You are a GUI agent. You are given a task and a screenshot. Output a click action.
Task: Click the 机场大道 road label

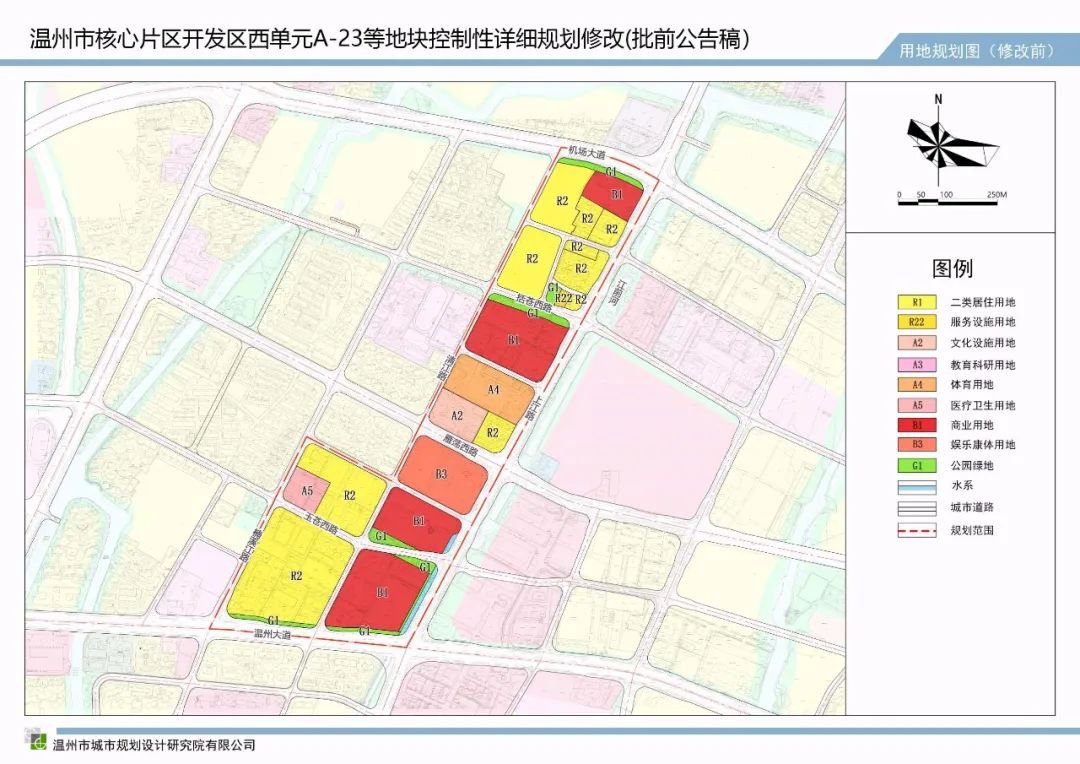pos(586,152)
